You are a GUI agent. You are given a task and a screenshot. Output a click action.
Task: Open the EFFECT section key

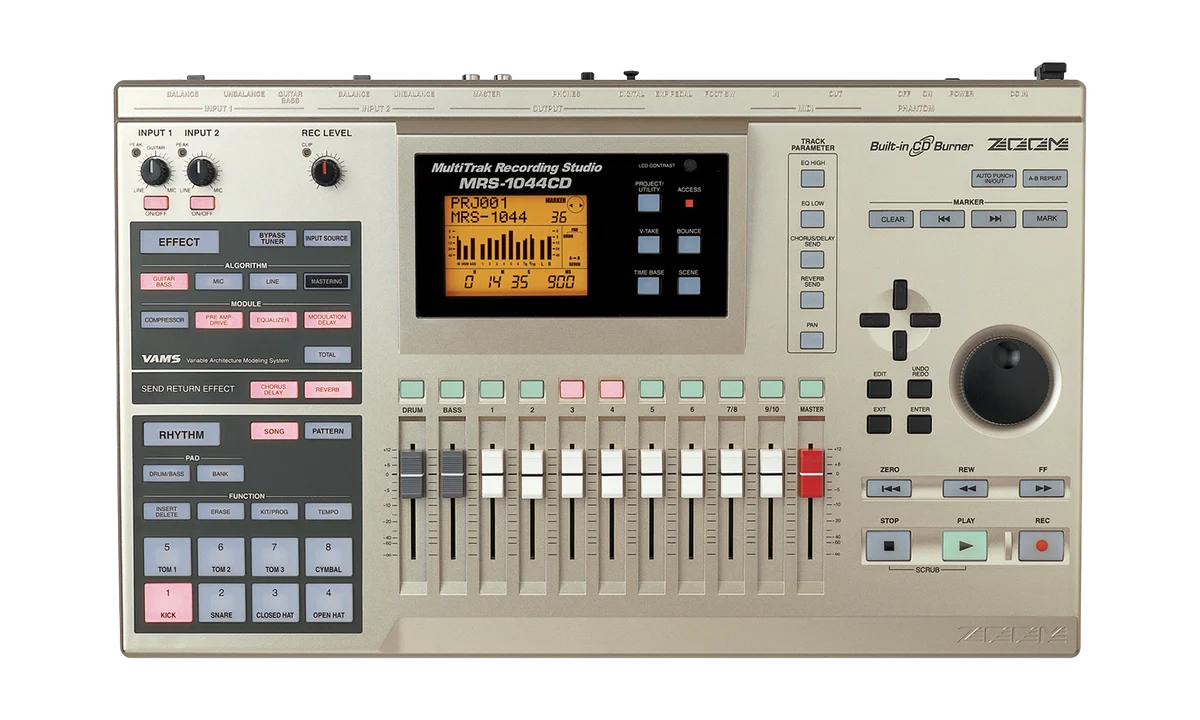[179, 242]
